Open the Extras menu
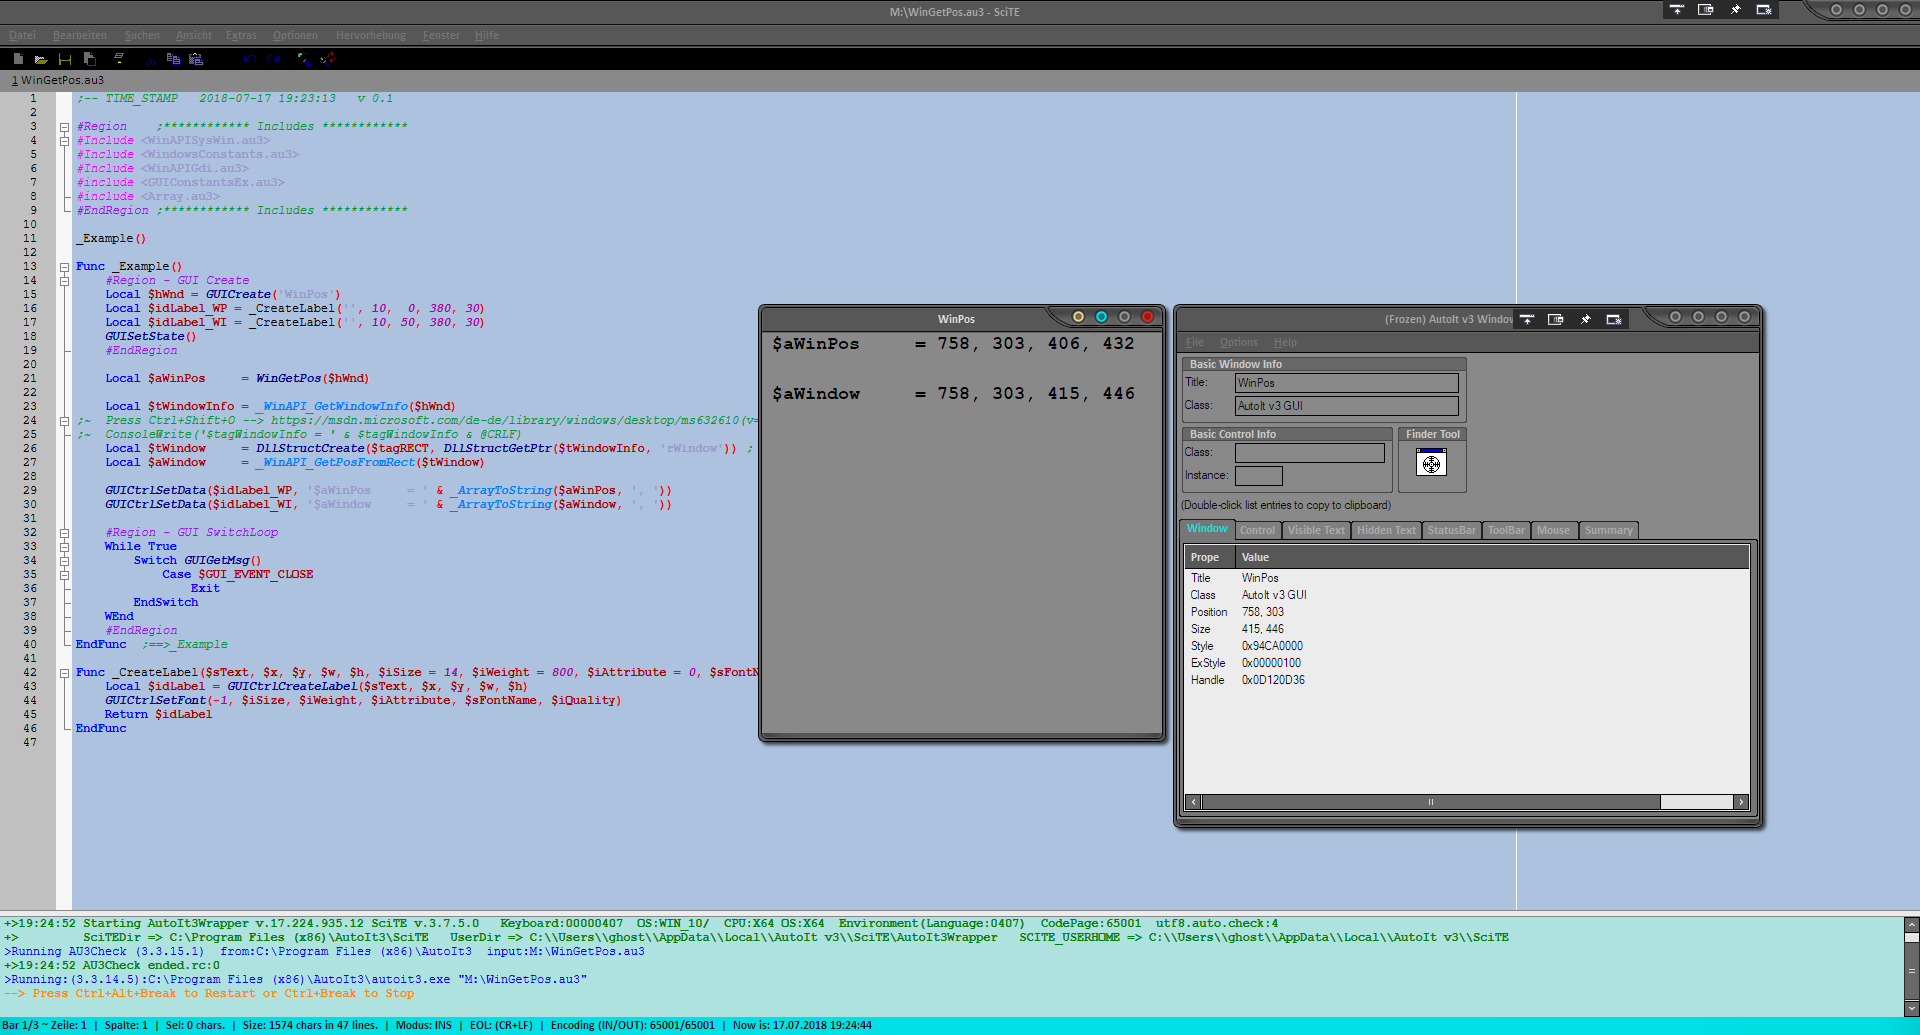This screenshot has width=1920, height=1035. click(x=241, y=35)
